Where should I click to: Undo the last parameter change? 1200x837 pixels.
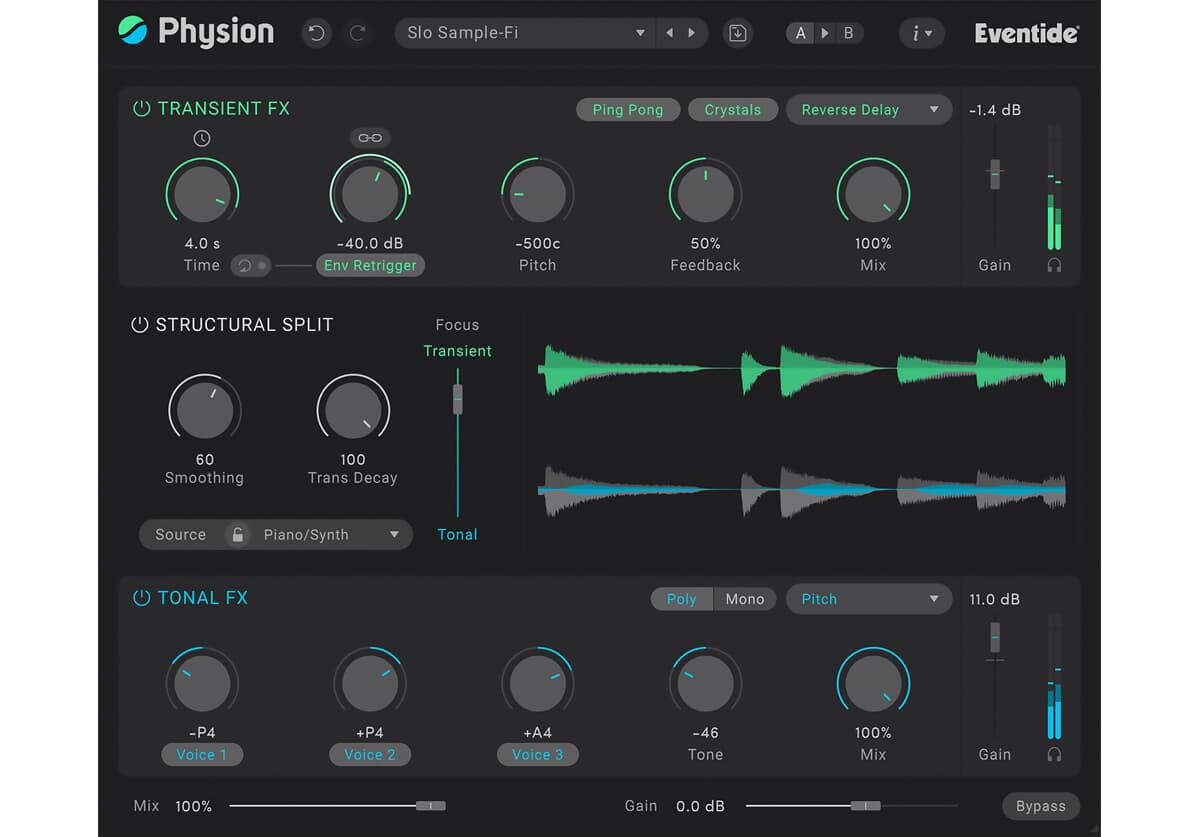coord(316,32)
